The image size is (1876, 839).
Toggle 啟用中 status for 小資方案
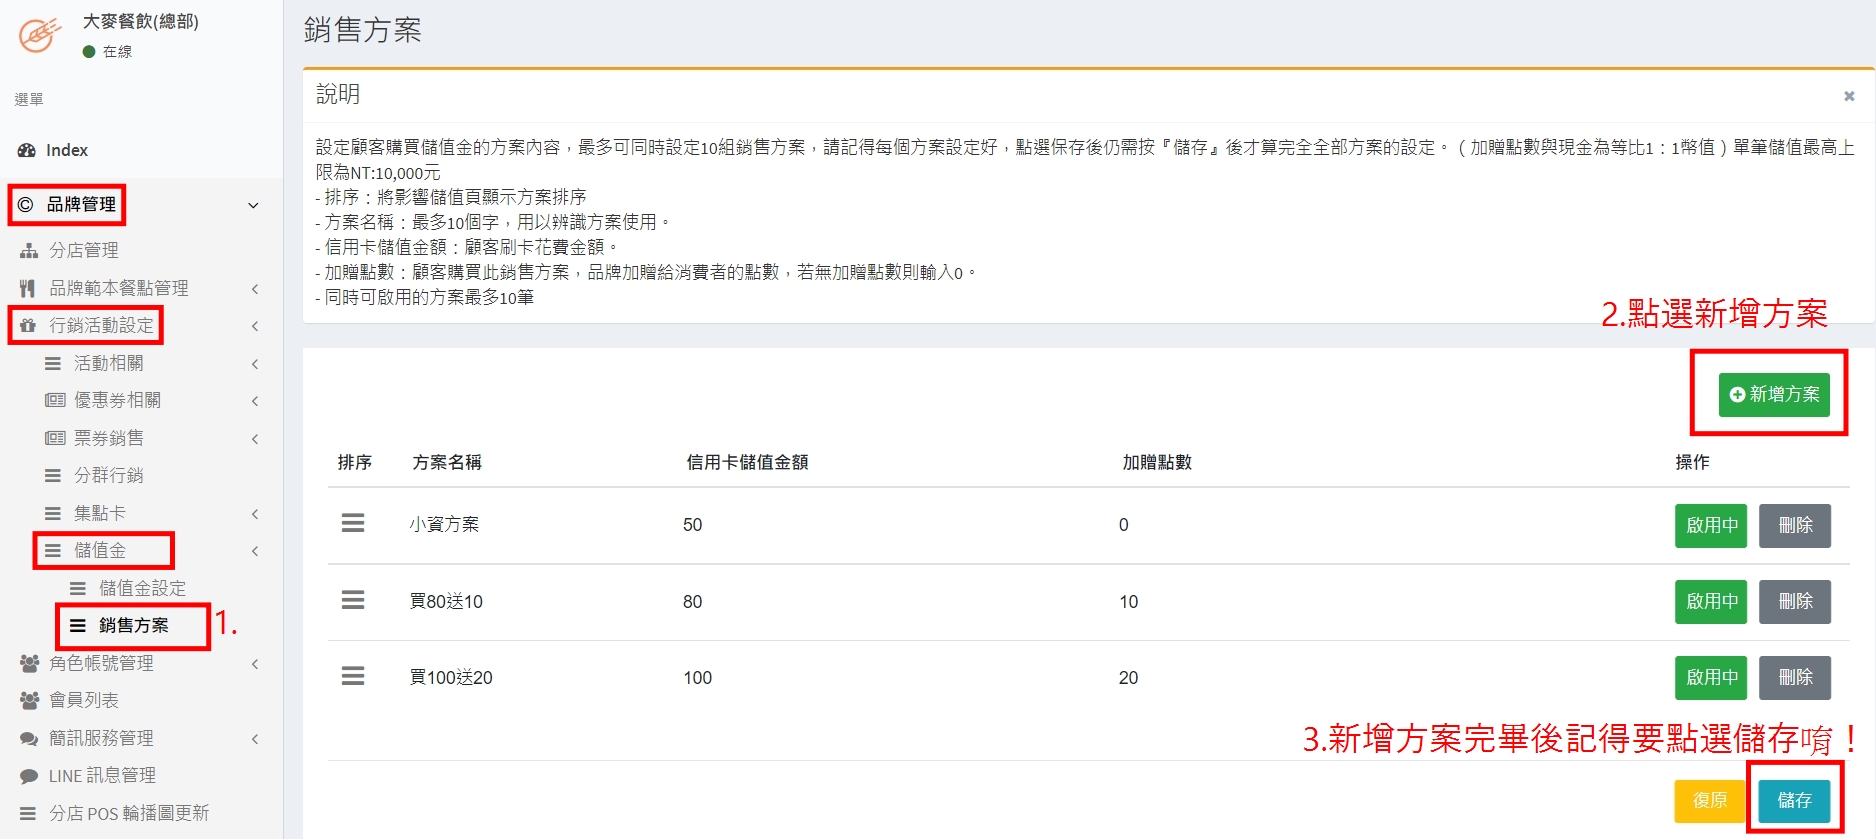1710,526
